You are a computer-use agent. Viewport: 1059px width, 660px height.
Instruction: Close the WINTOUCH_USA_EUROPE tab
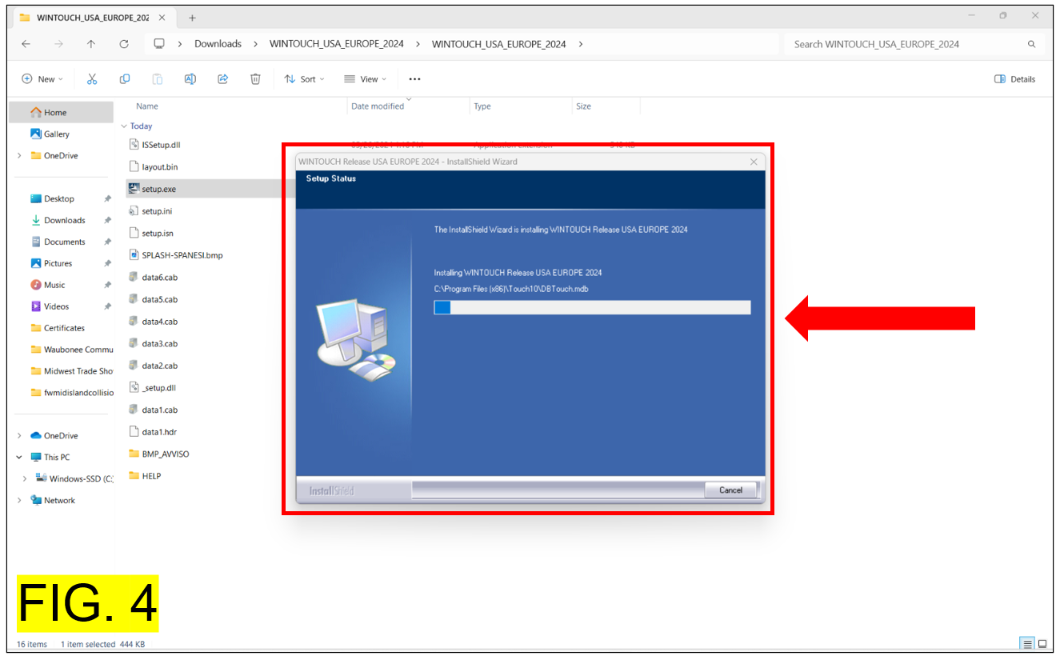pyautogui.click(x=162, y=18)
